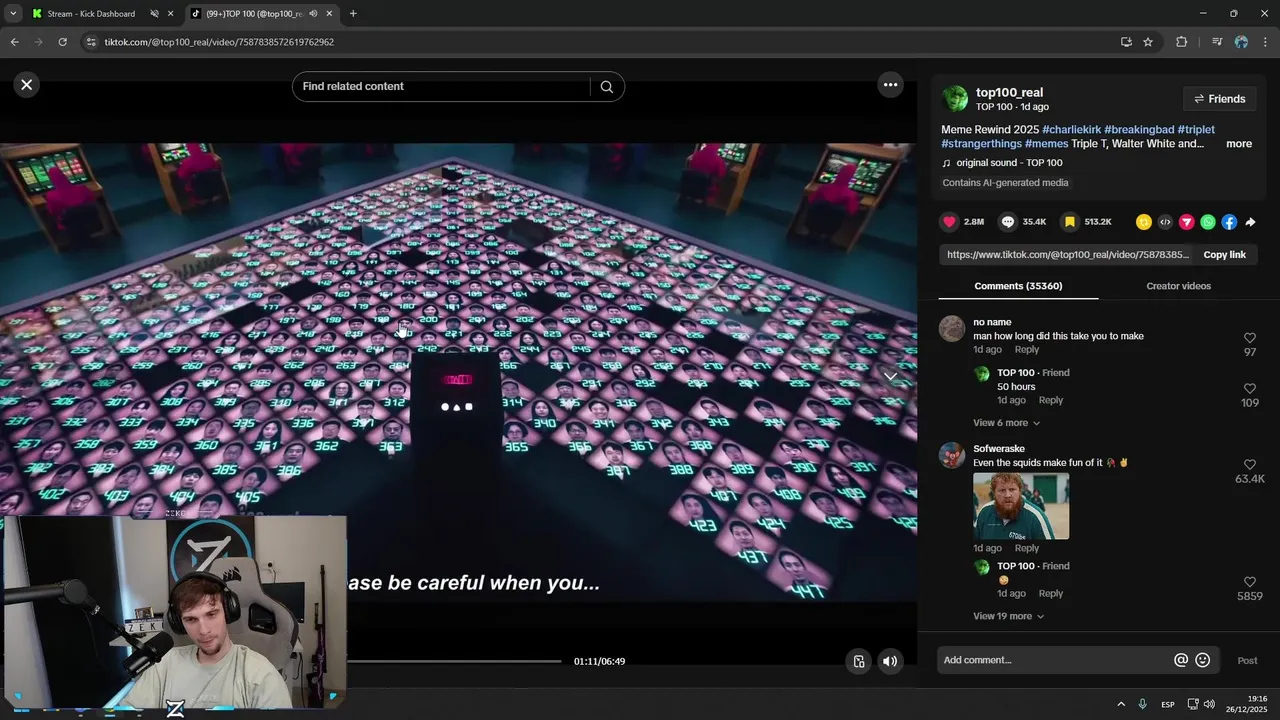Bookmark this page with the star icon
Viewport: 1280px width, 720px height.
pyautogui.click(x=1148, y=42)
